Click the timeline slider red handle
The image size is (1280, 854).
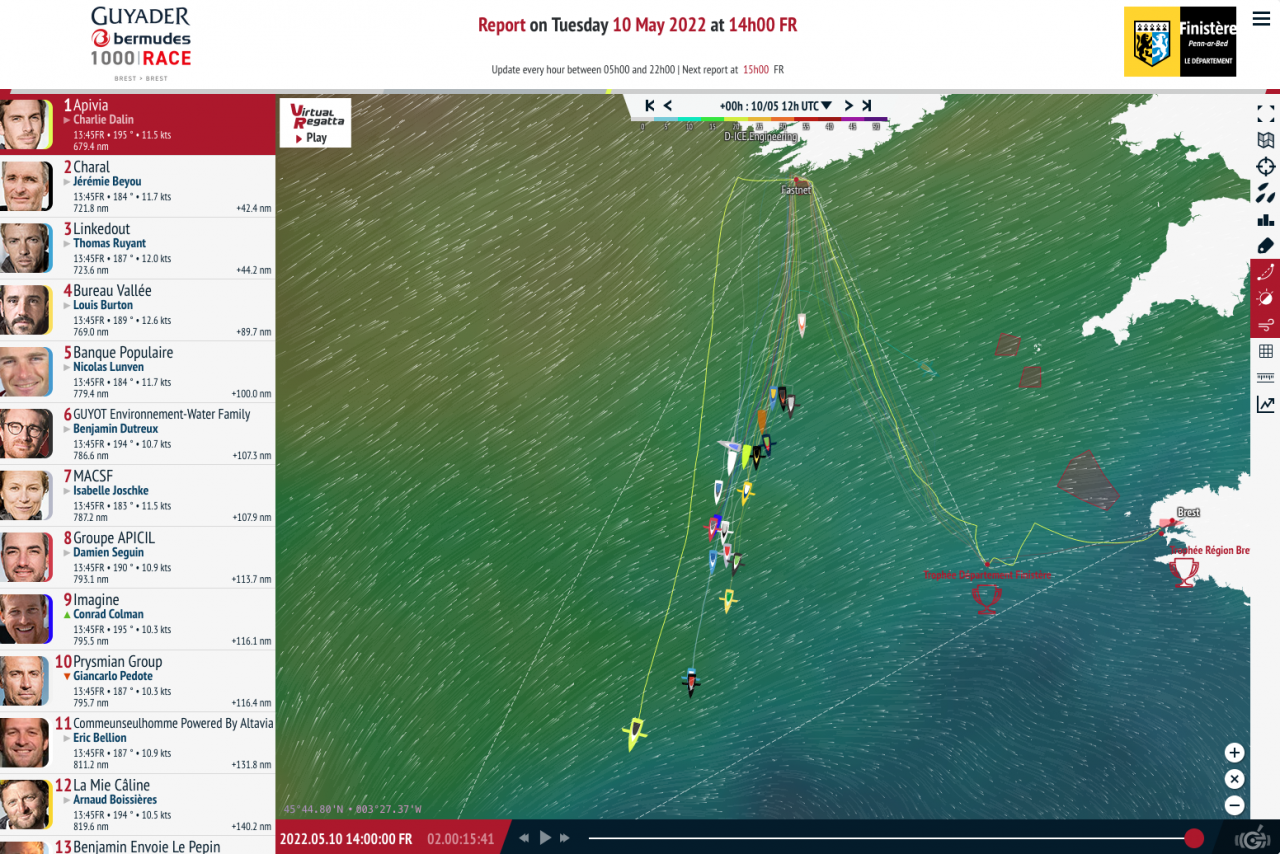pos(1193,838)
